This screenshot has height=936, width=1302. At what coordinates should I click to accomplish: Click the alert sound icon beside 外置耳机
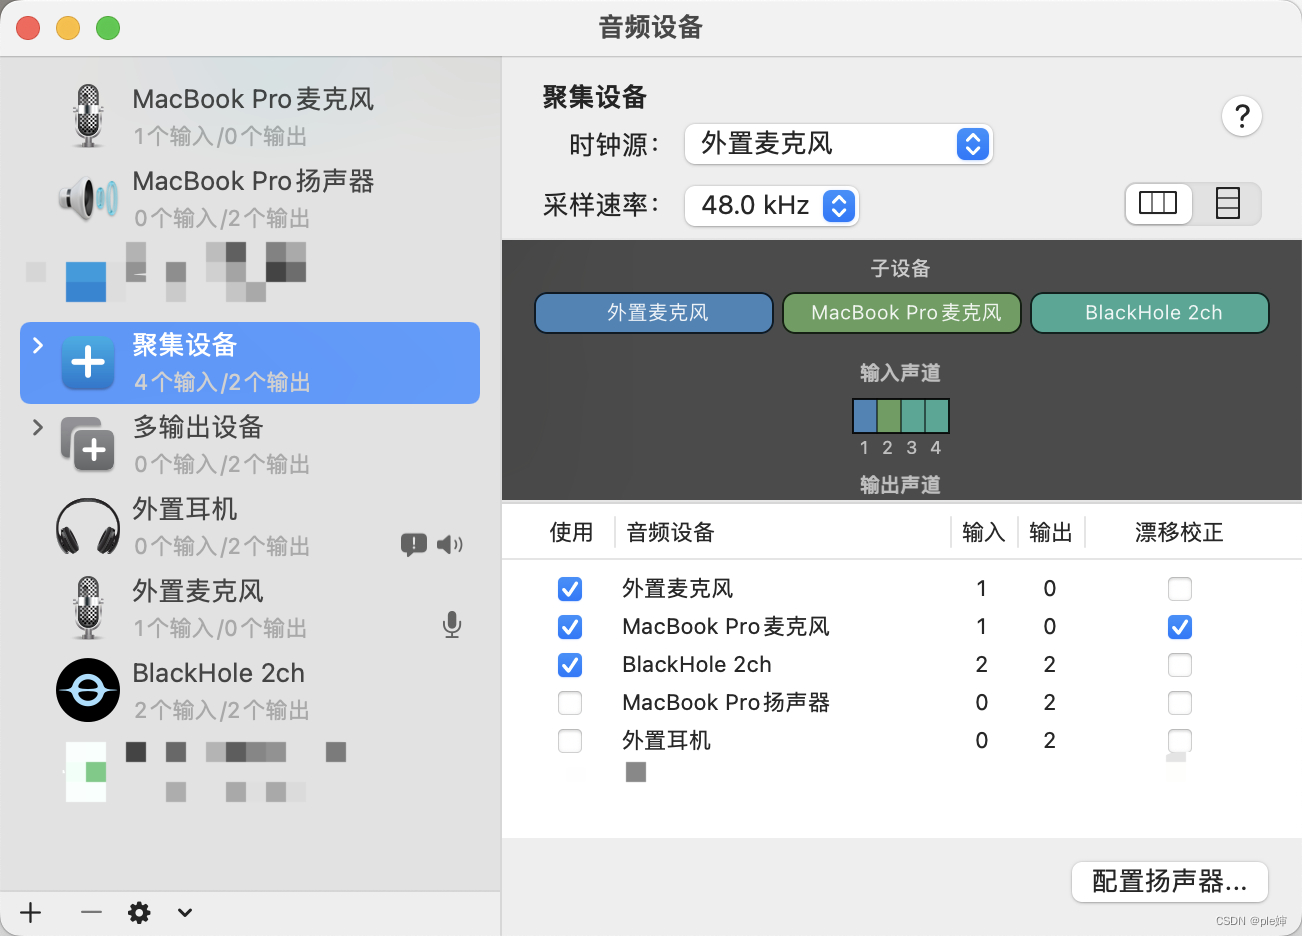pyautogui.click(x=414, y=545)
